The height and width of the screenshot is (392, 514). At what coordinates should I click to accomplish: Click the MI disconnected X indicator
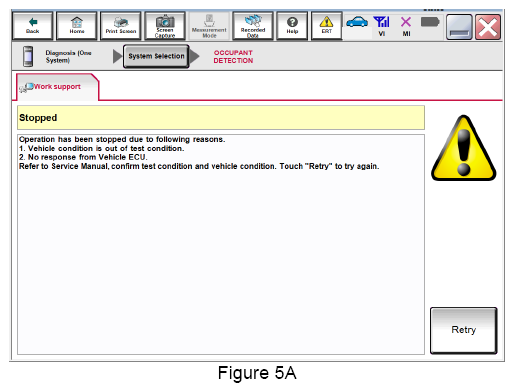coord(406,26)
